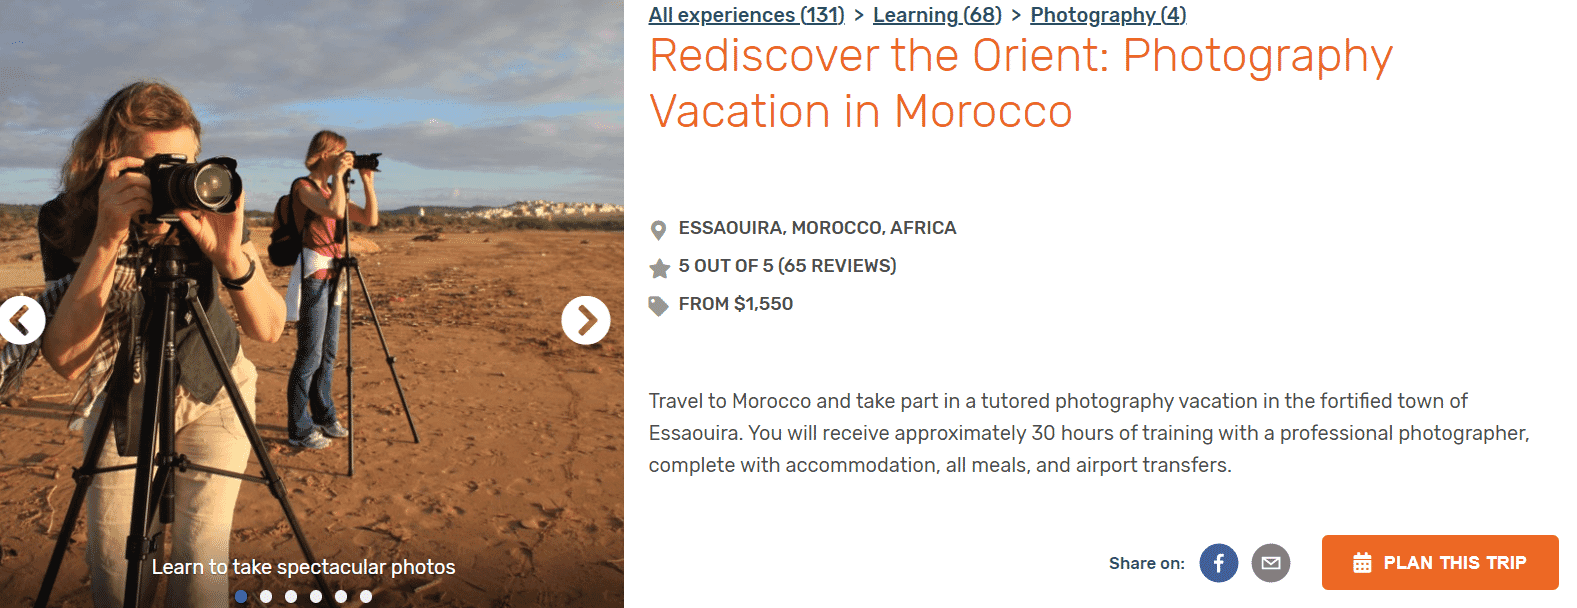Share this trip on Facebook

point(1218,563)
